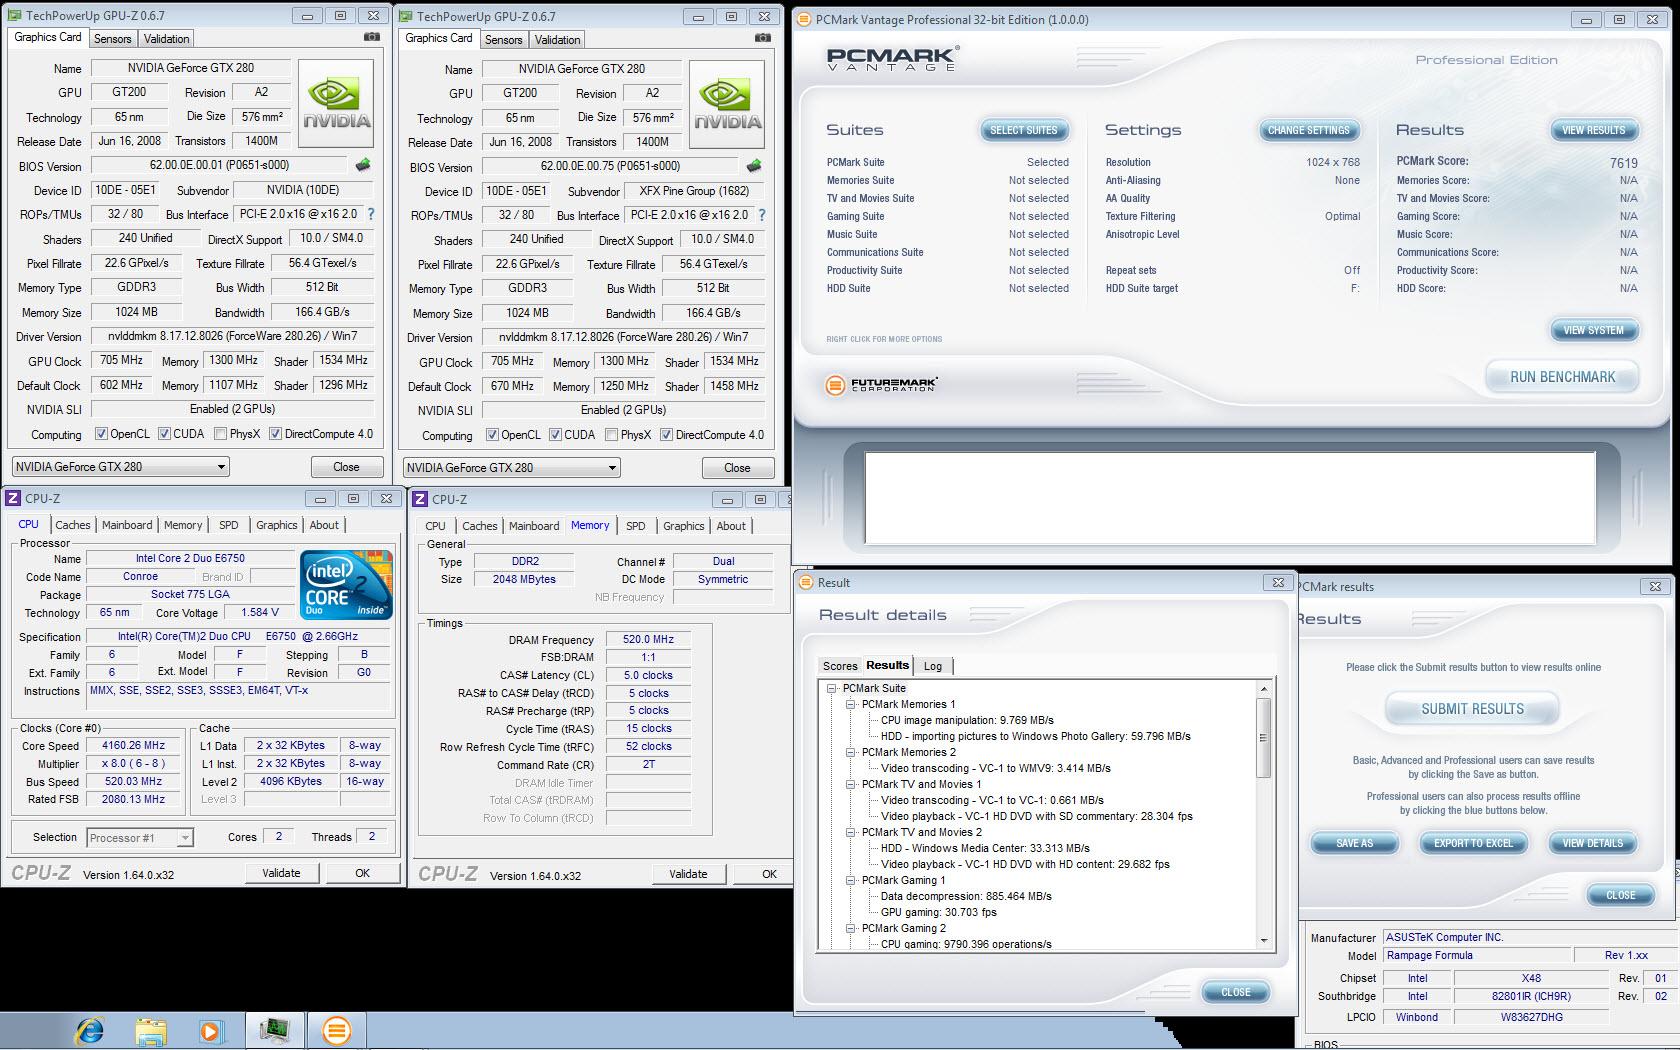Click View Details button in PCMark results
Image resolution: width=1680 pixels, height=1050 pixels.
1593,843
